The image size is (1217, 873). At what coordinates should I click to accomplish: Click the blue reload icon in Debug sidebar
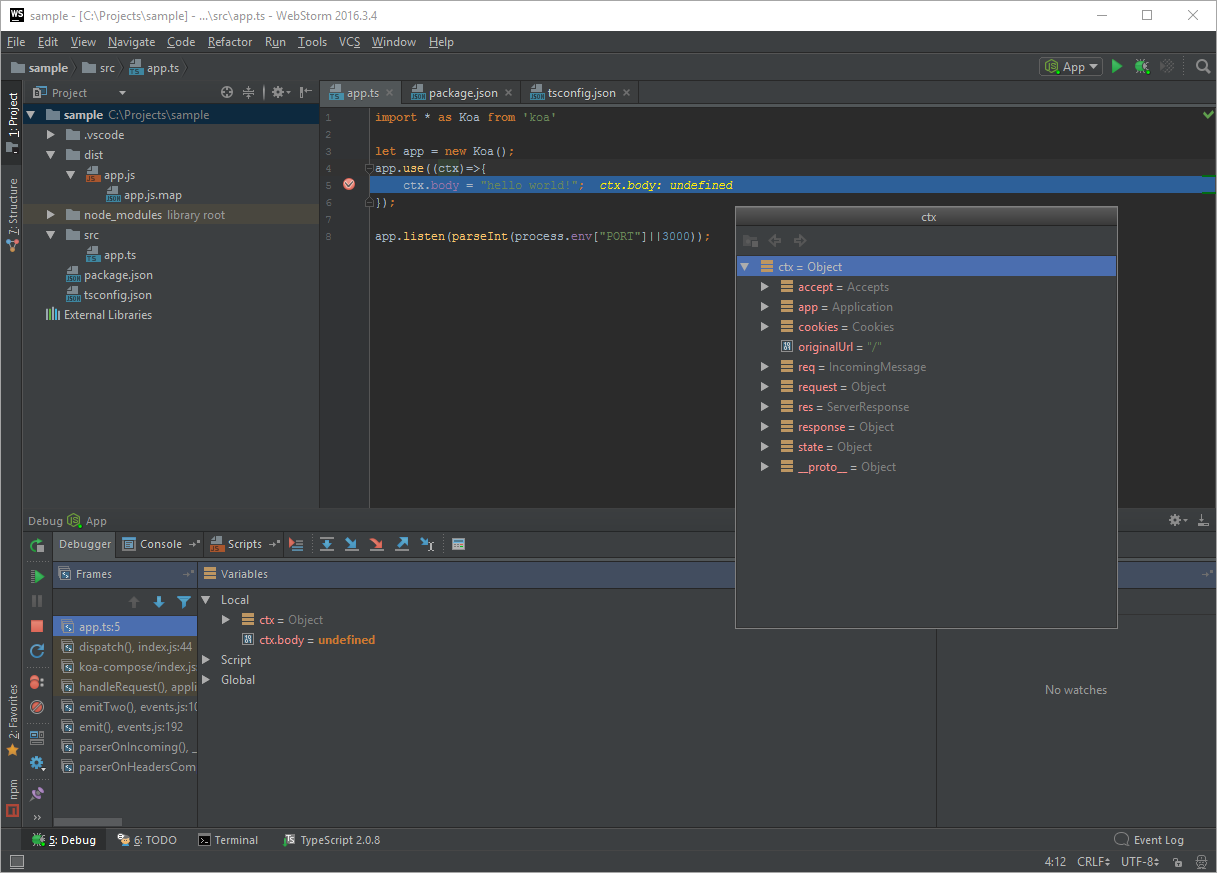pos(37,651)
